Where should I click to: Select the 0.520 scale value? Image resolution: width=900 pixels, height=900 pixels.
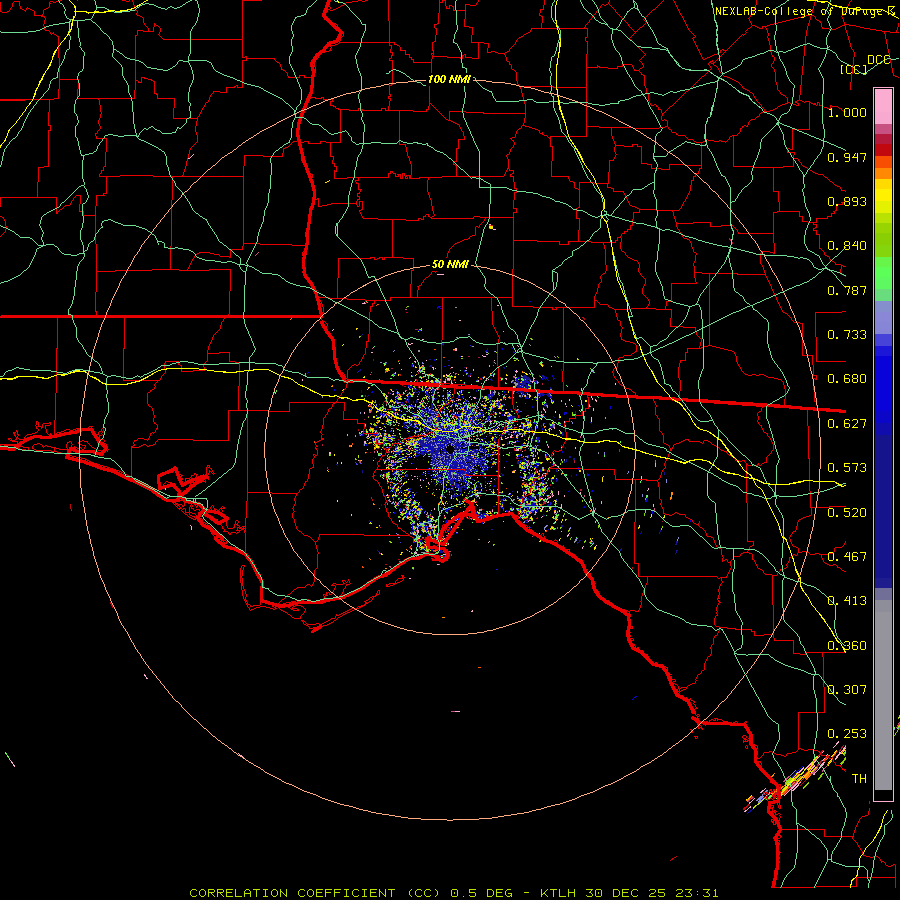[847, 512]
